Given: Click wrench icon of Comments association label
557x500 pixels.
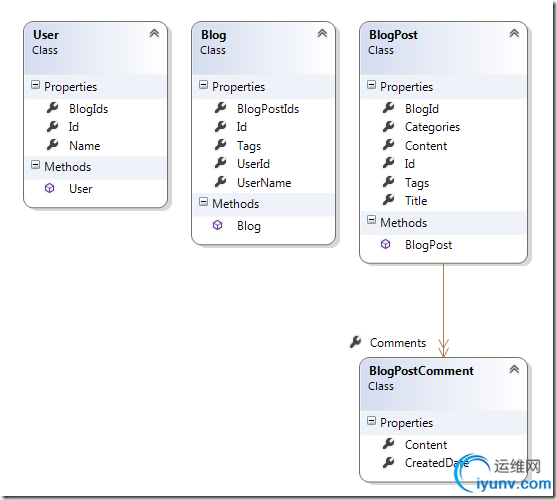Looking at the screenshot, I should pyautogui.click(x=355, y=342).
